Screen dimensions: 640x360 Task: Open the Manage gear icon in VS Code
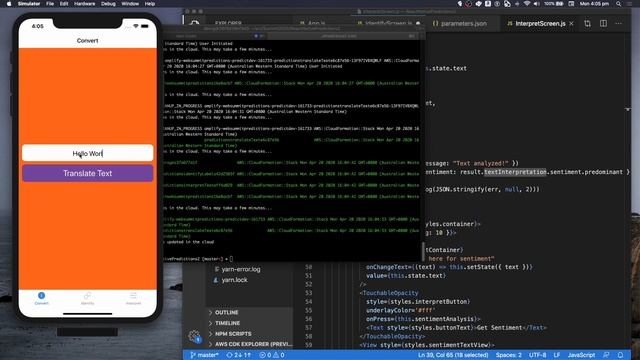(195, 336)
